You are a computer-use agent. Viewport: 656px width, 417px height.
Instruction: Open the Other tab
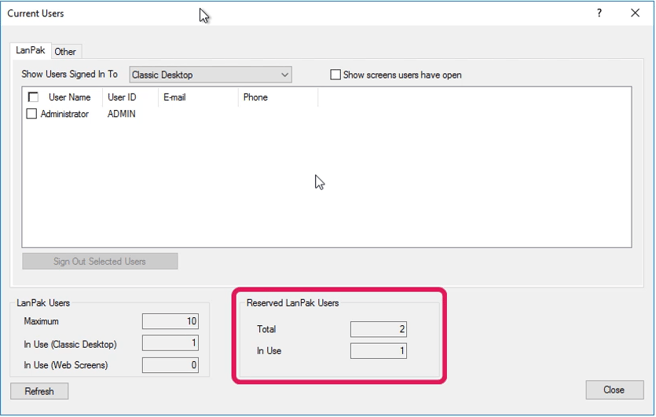(x=65, y=52)
